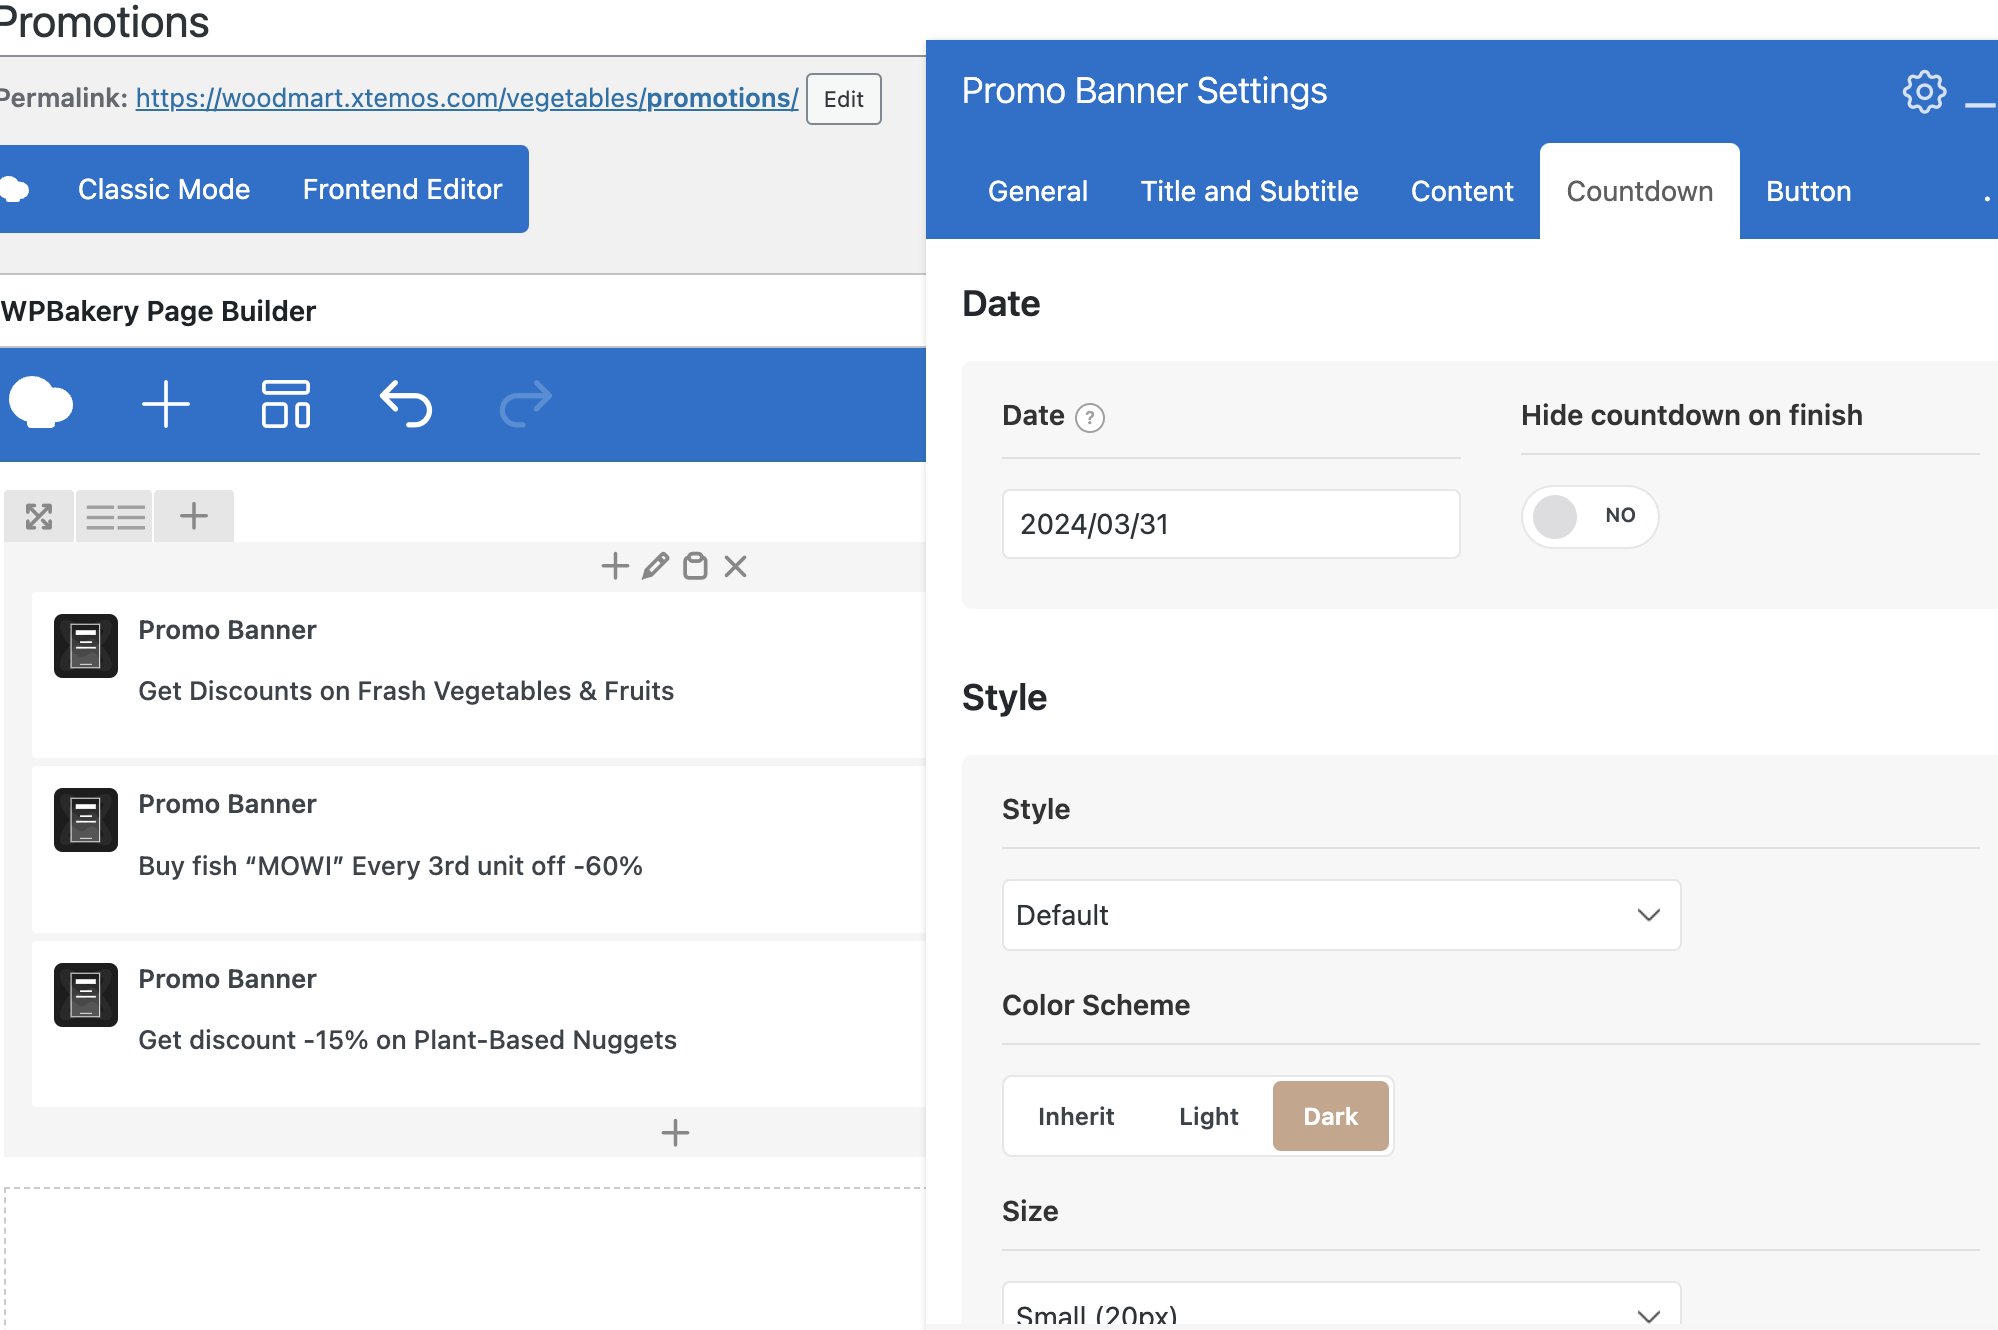
Task: Click the Undo arrow icon
Action: click(x=406, y=405)
